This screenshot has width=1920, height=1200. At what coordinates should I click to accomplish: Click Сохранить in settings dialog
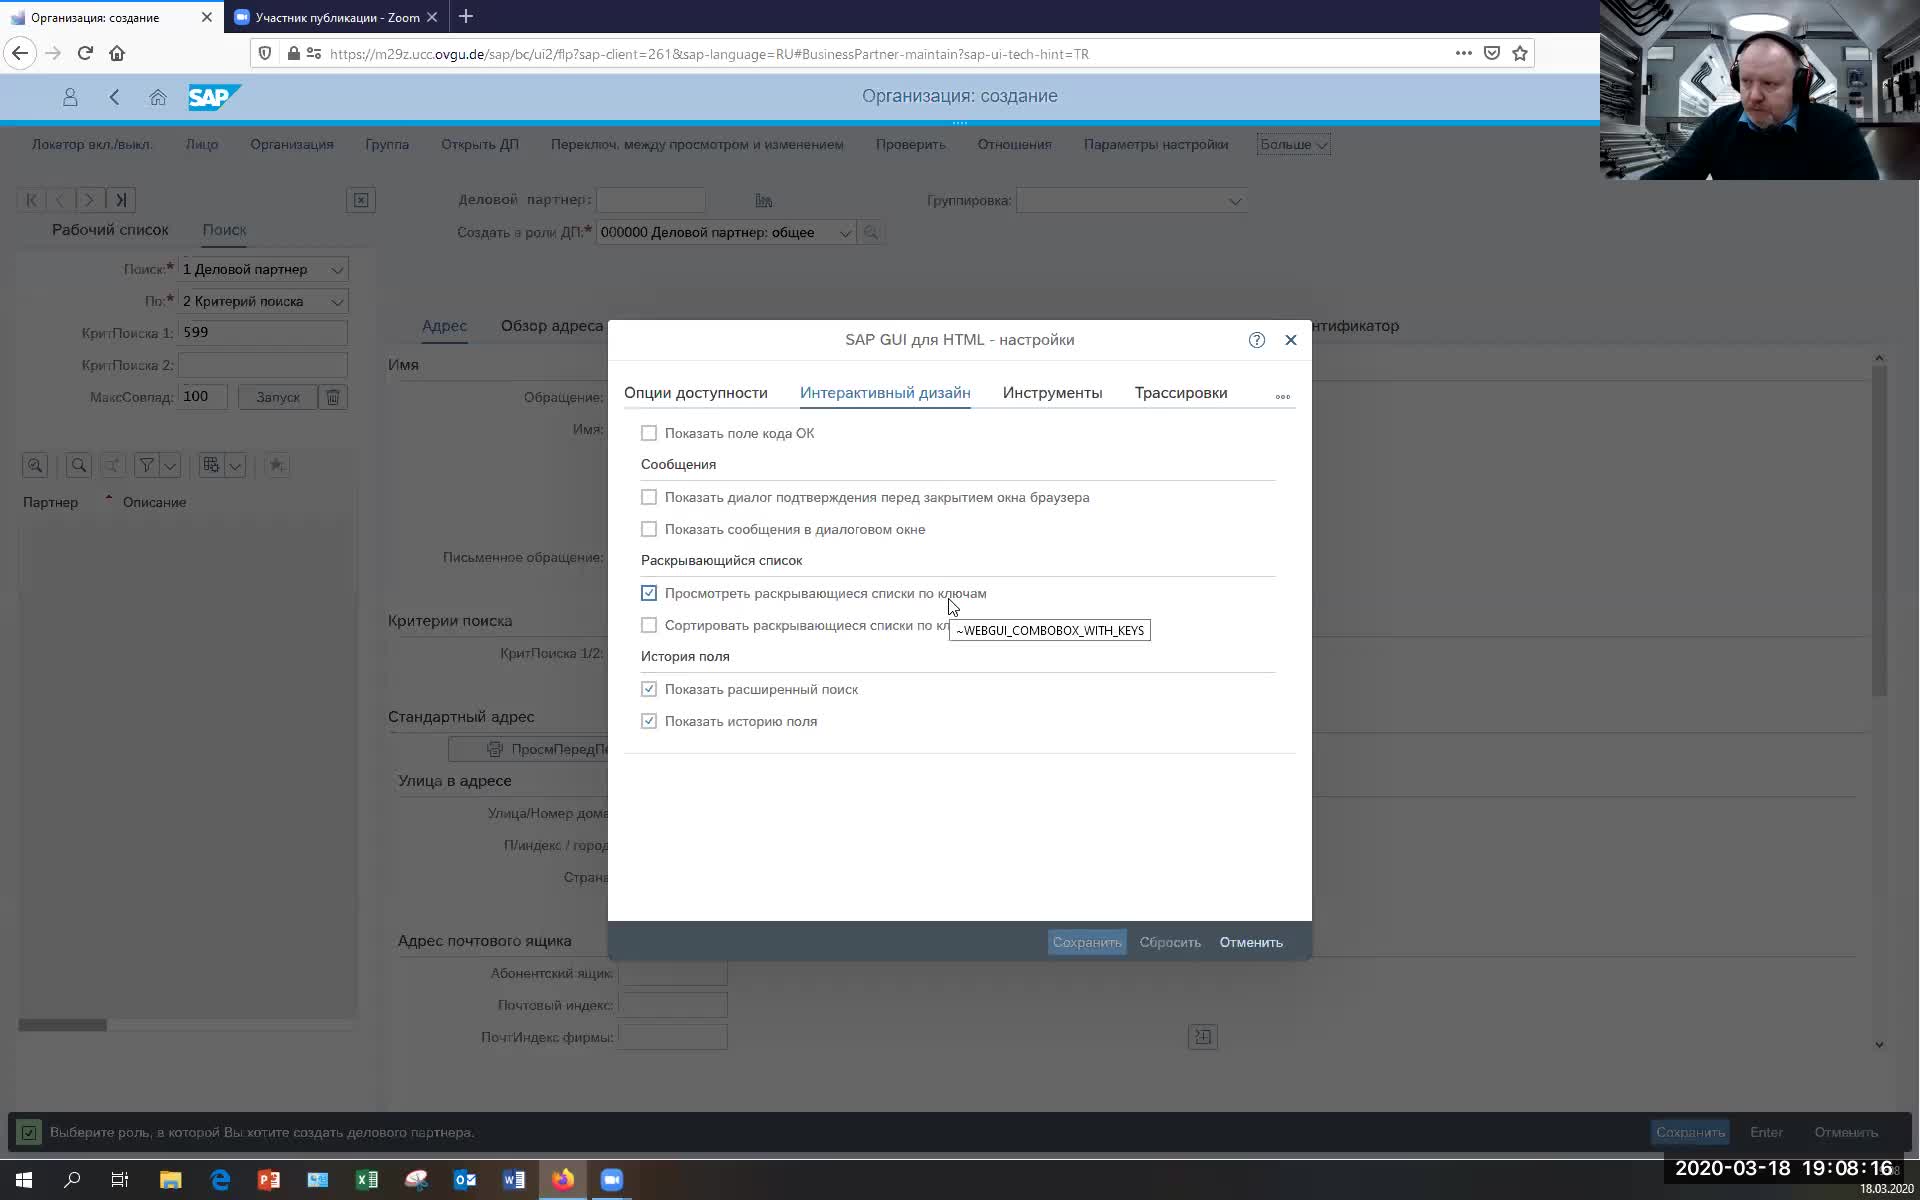tap(1087, 942)
